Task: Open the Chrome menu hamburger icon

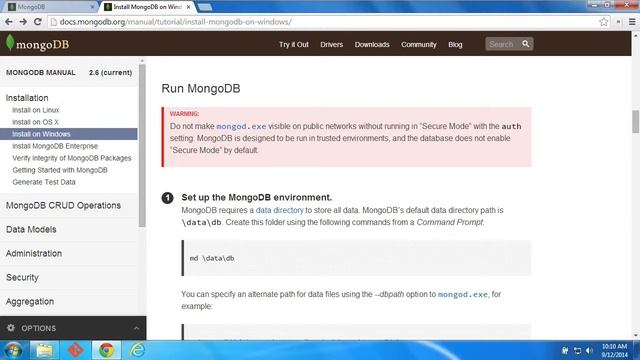Action: 632,22
